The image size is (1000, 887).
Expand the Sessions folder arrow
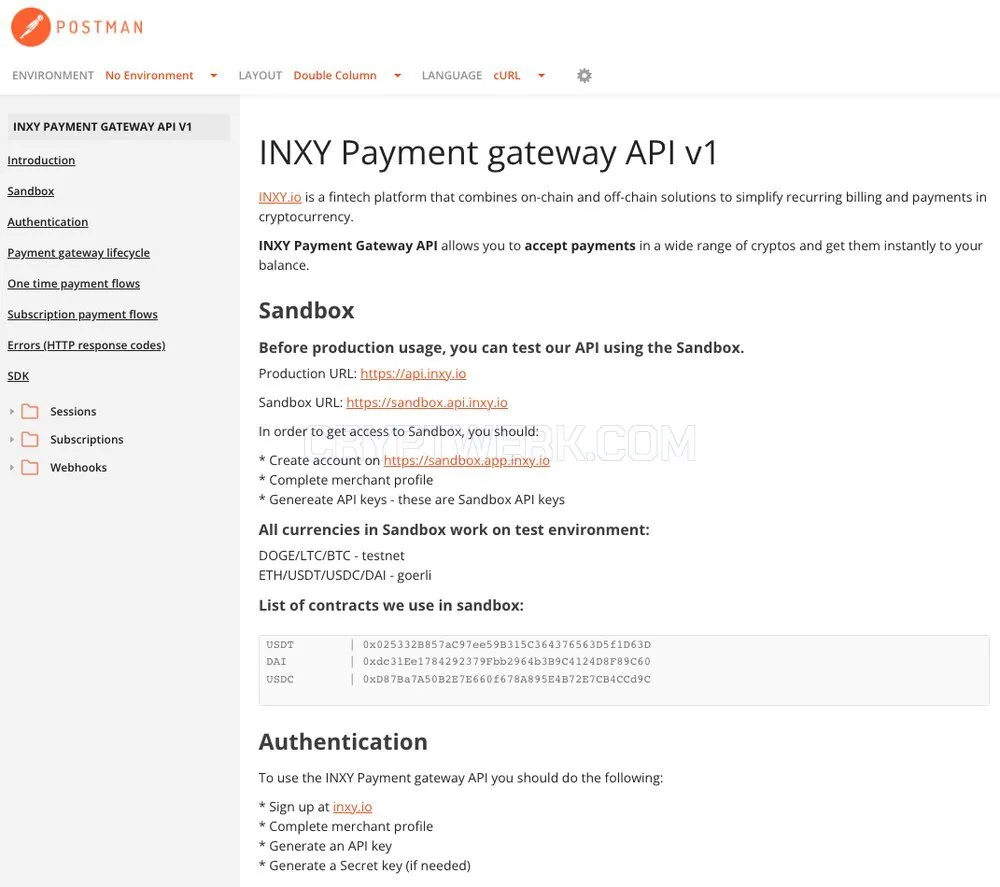tap(11, 411)
